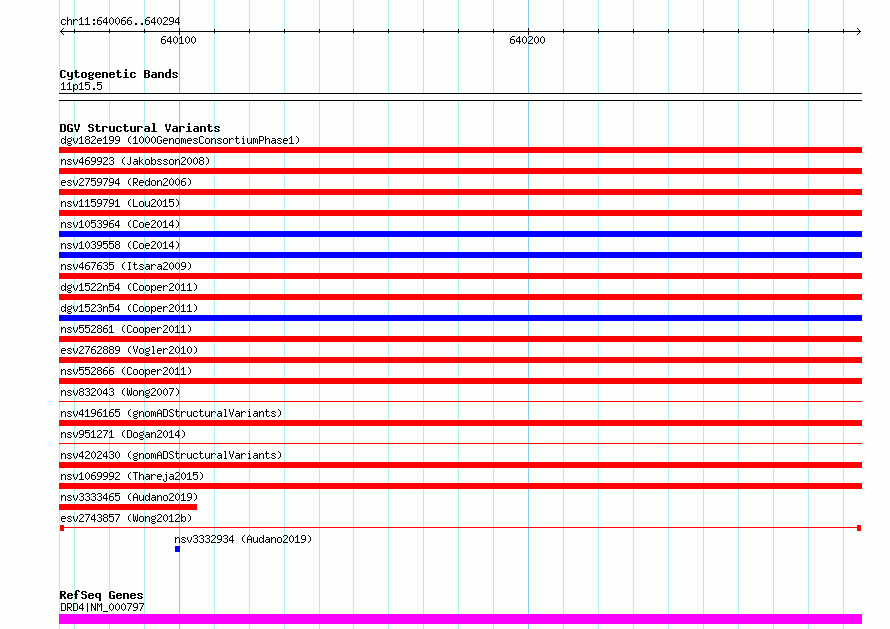
Task: Click the red nsv467635 variant bar
Action: tap(460, 276)
